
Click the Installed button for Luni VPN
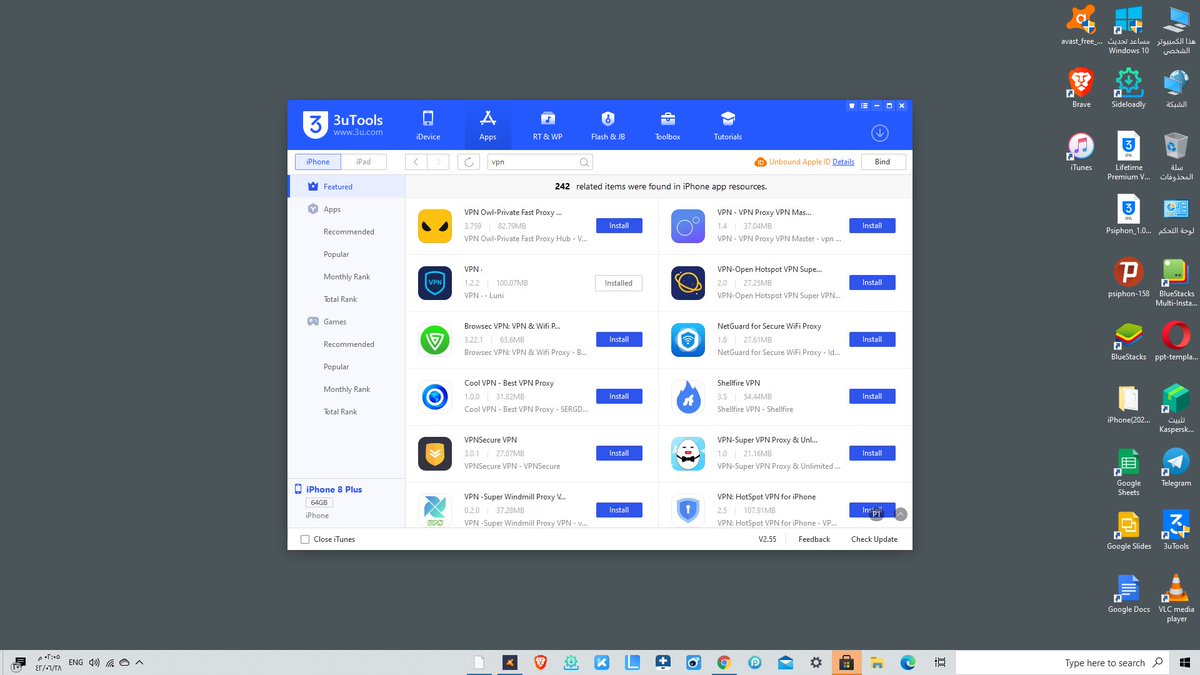tap(619, 283)
